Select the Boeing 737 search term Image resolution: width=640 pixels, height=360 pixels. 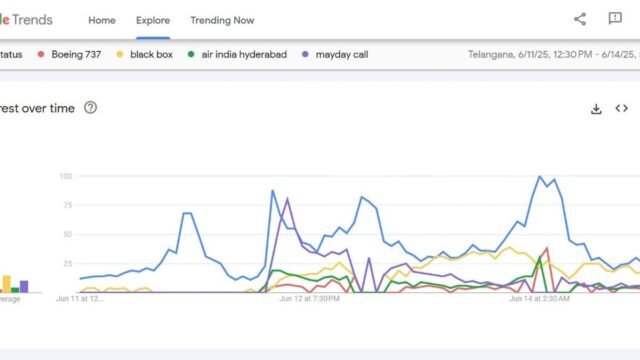[76, 55]
